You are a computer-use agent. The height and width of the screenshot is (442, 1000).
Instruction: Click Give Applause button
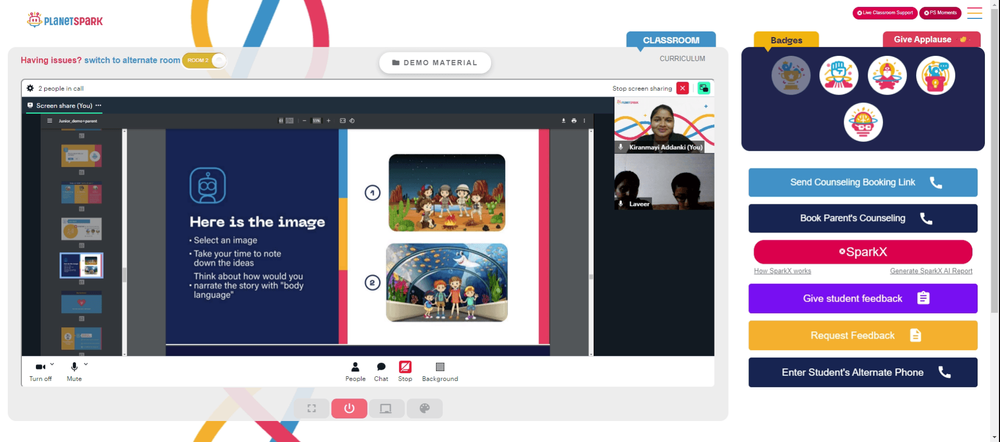coord(931,40)
